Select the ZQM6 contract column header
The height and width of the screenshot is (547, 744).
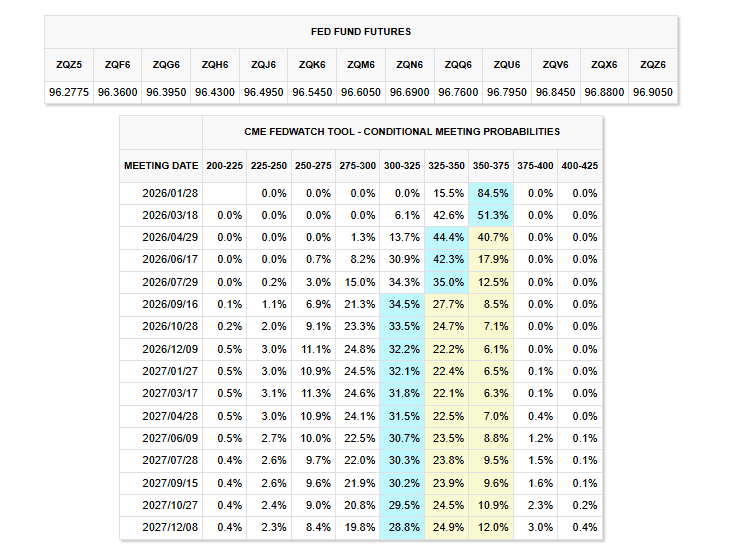pos(361,63)
